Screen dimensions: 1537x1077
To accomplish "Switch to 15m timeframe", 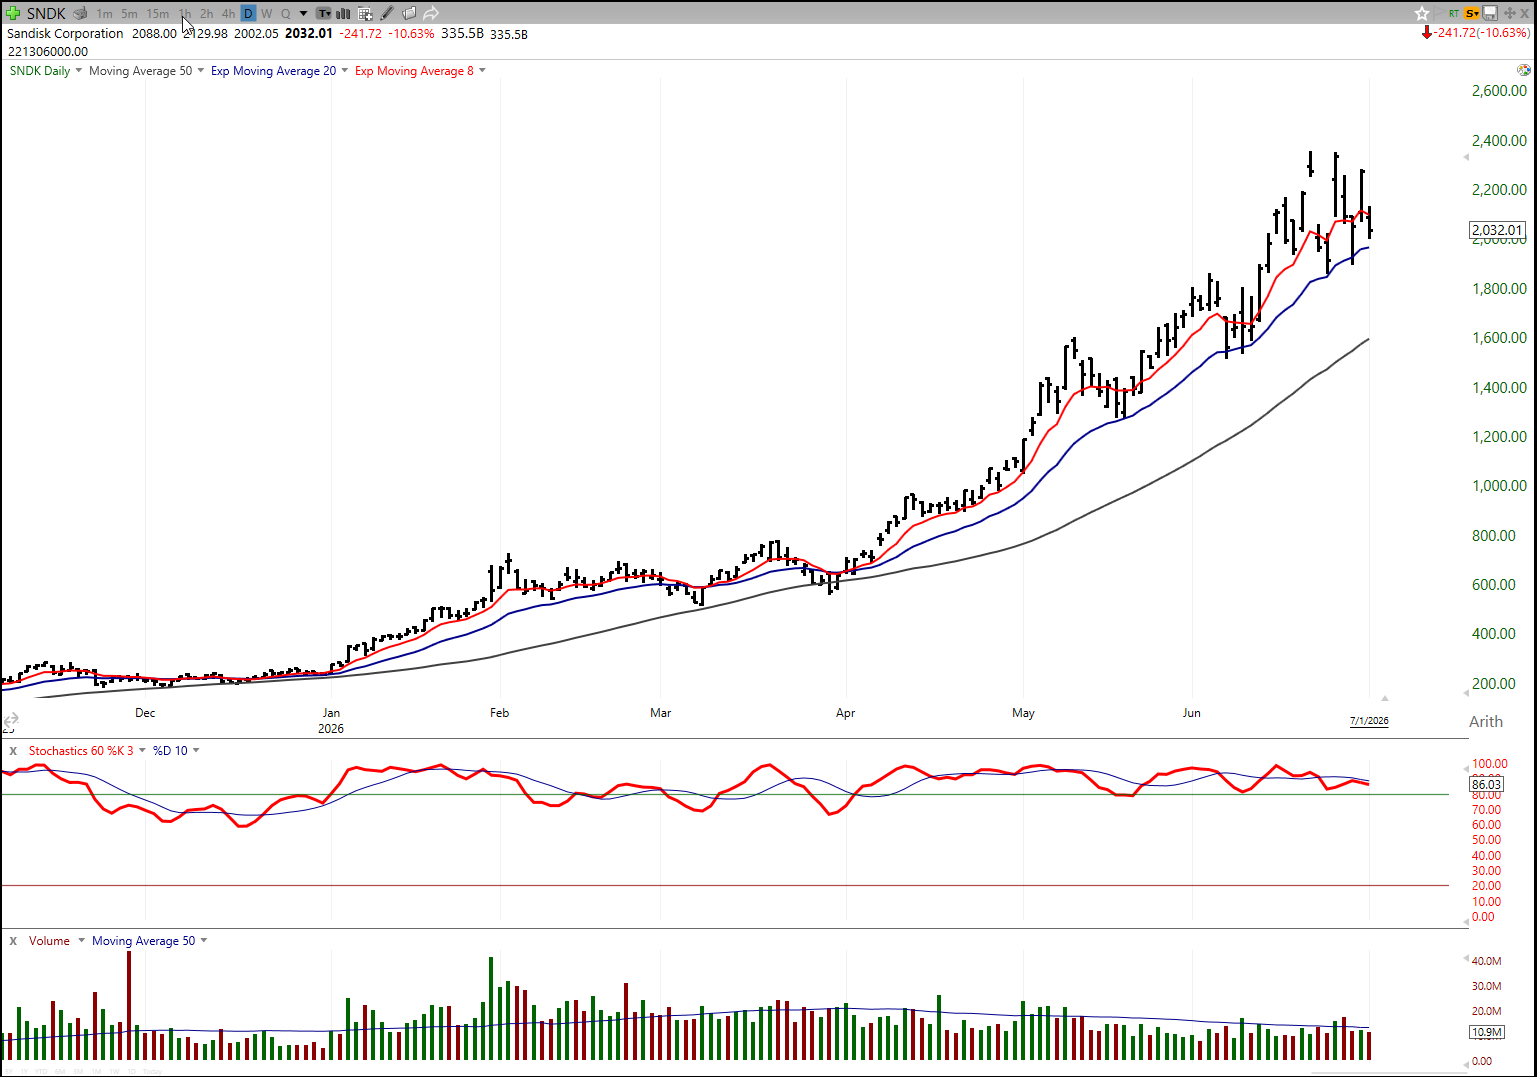I will point(158,14).
